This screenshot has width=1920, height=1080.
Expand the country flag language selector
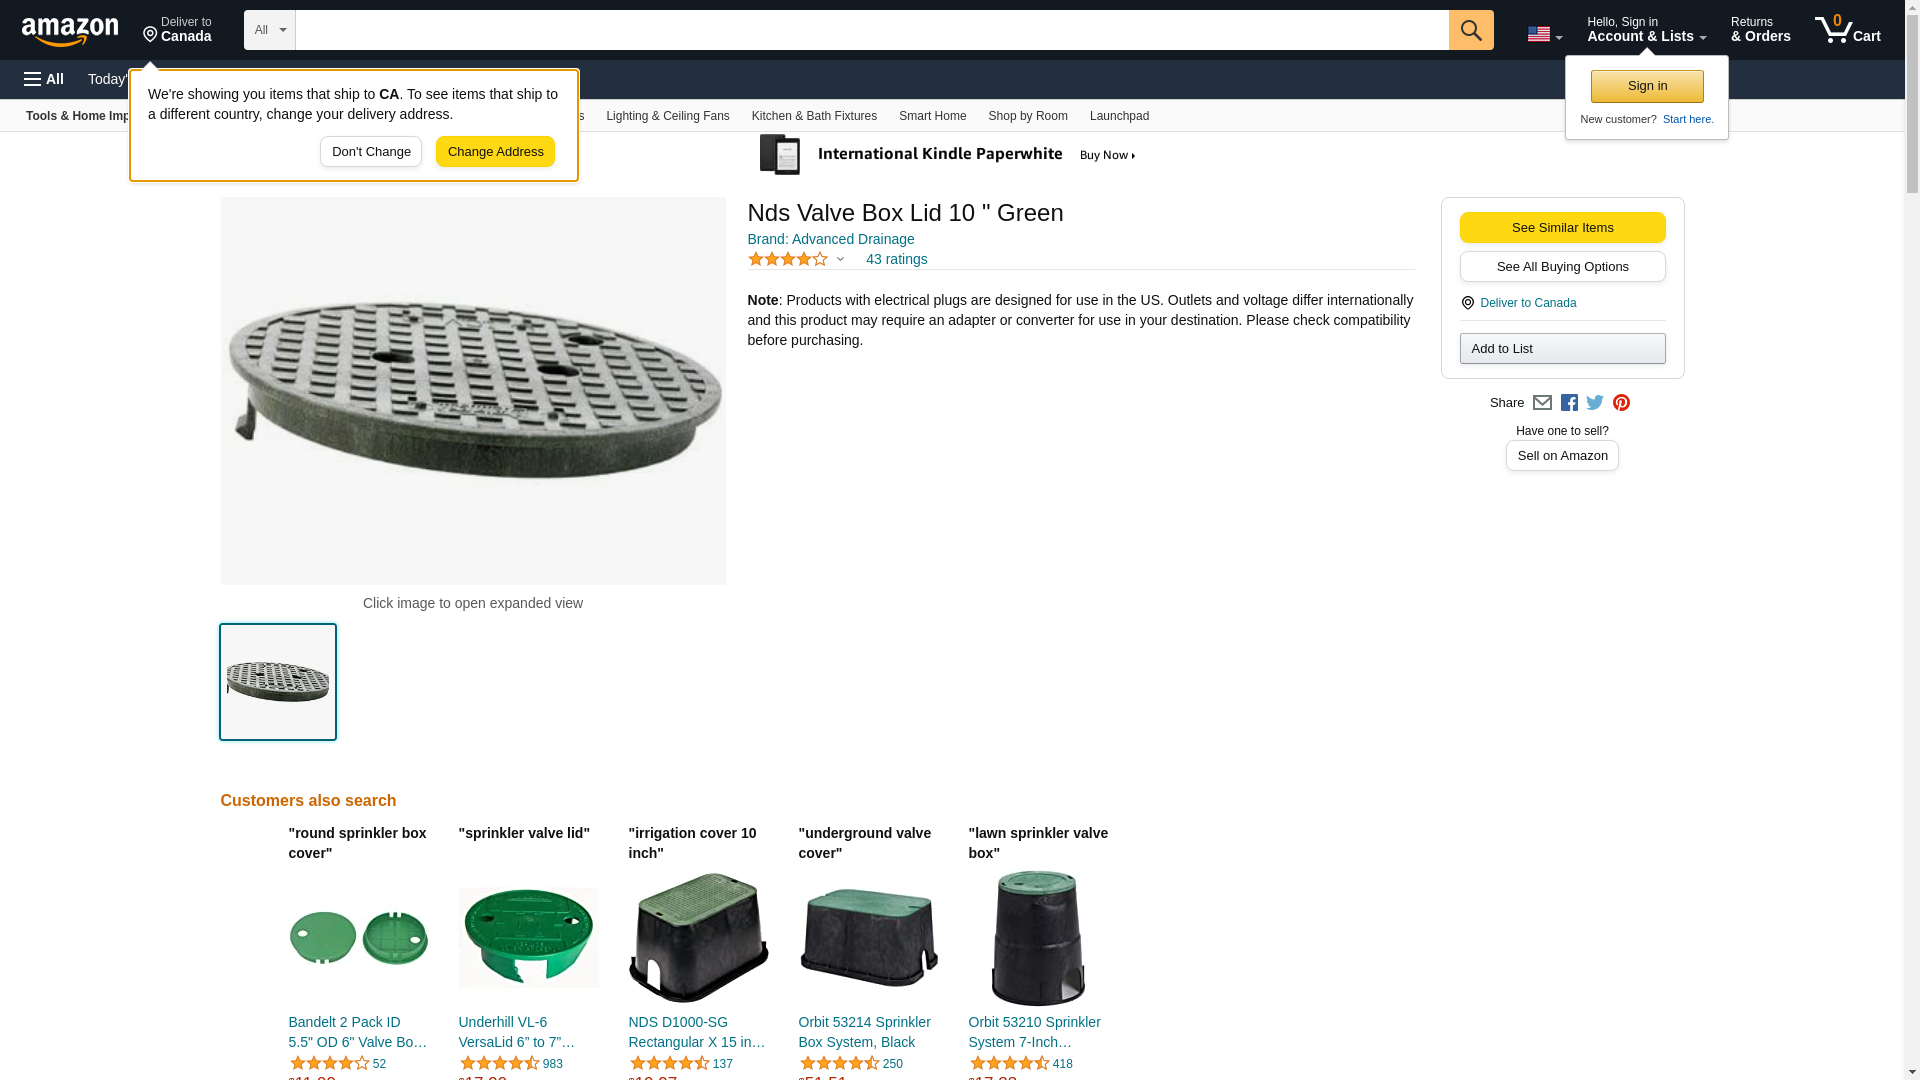tap(1544, 34)
